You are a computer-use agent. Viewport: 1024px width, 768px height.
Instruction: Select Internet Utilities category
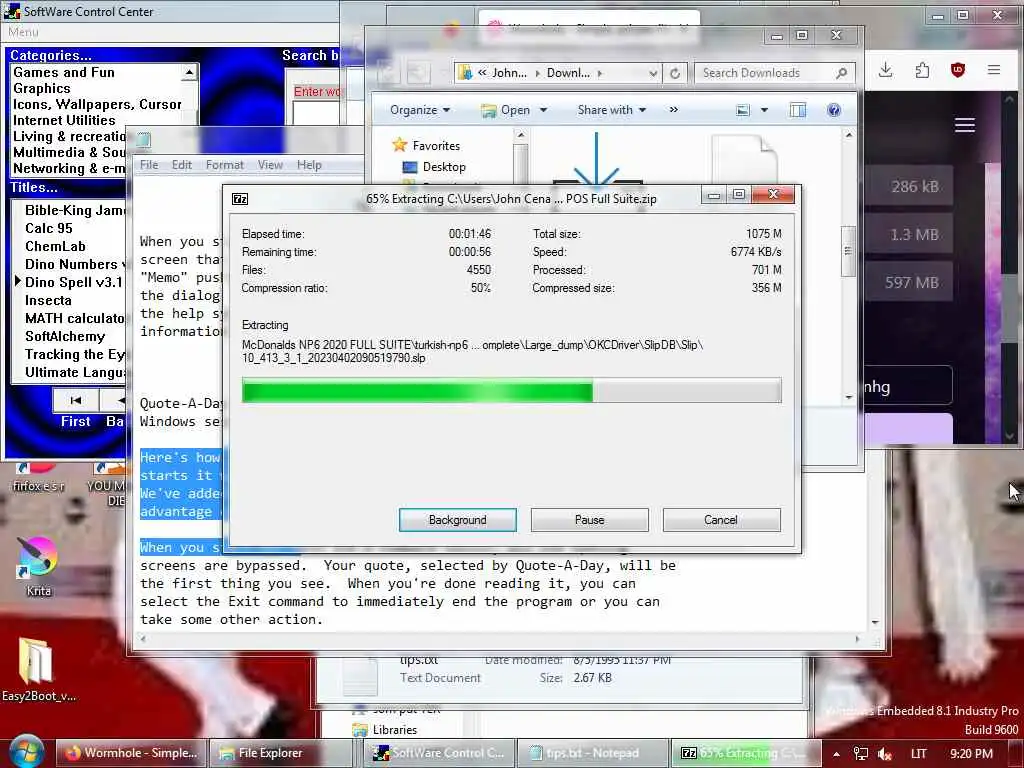(x=64, y=120)
